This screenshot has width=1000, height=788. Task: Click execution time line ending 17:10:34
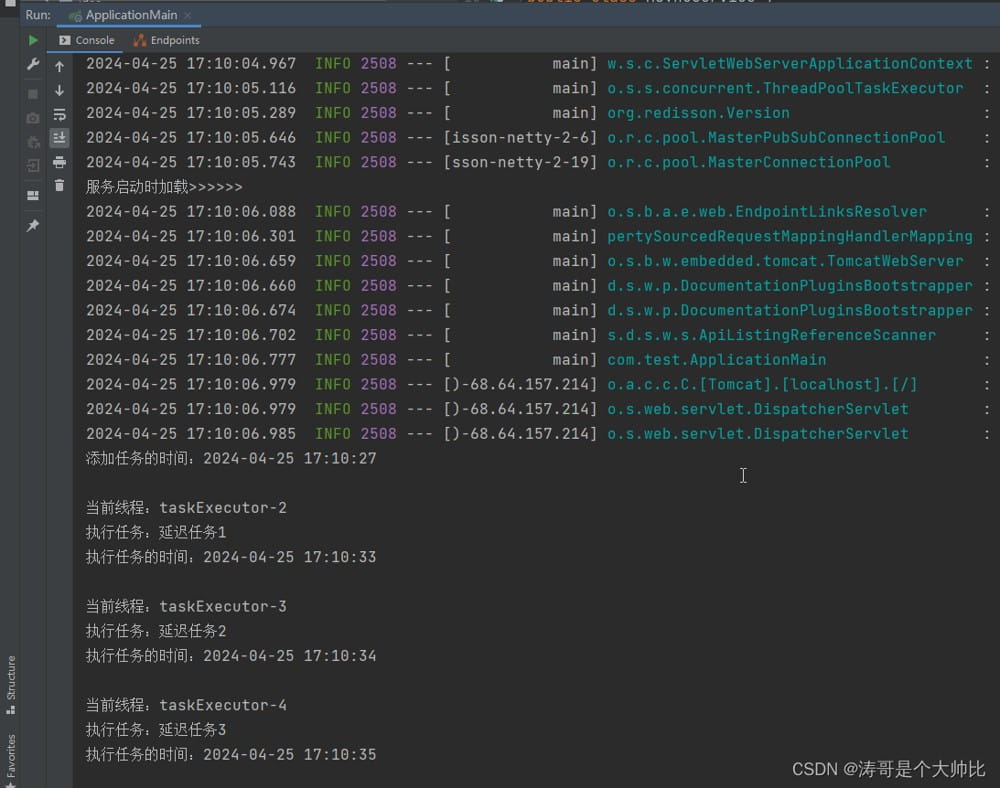pyautogui.click(x=231, y=656)
